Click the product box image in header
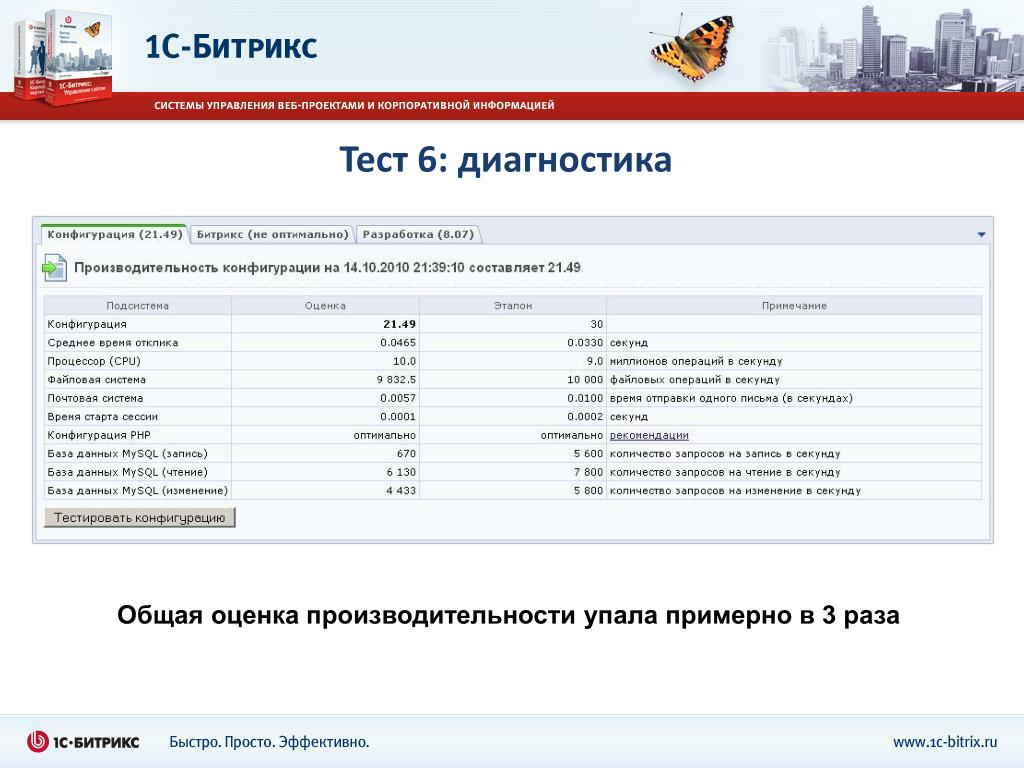Screen dimensions: 1024x768 coord(63,57)
